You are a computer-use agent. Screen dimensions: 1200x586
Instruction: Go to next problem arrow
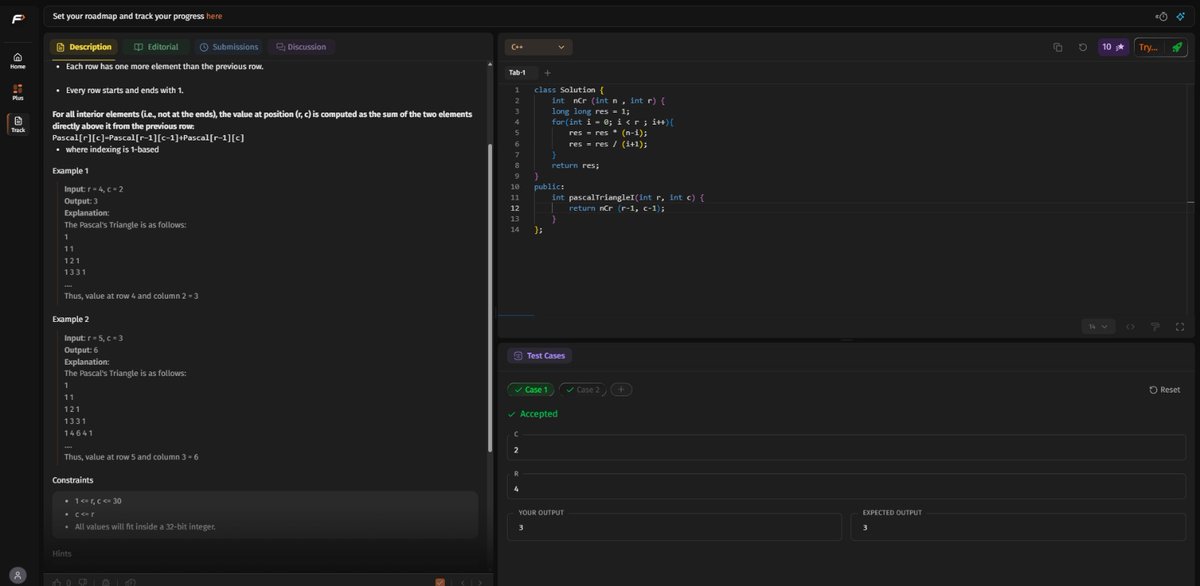click(x=480, y=582)
